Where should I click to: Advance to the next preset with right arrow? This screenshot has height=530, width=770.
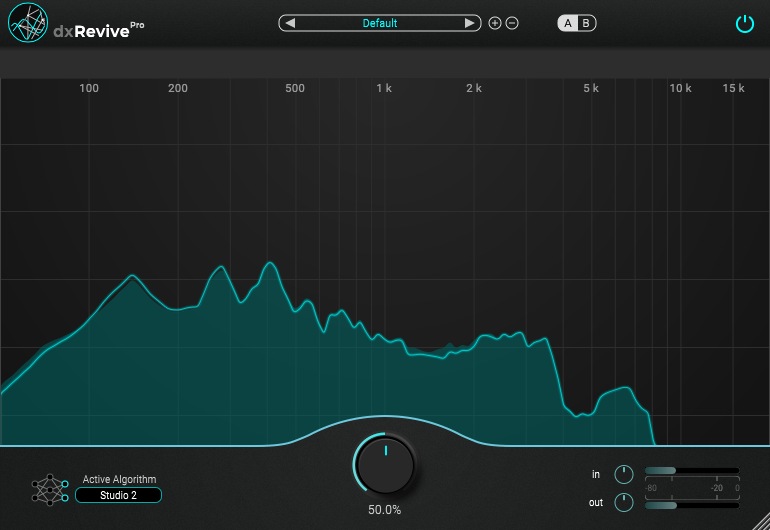[469, 23]
